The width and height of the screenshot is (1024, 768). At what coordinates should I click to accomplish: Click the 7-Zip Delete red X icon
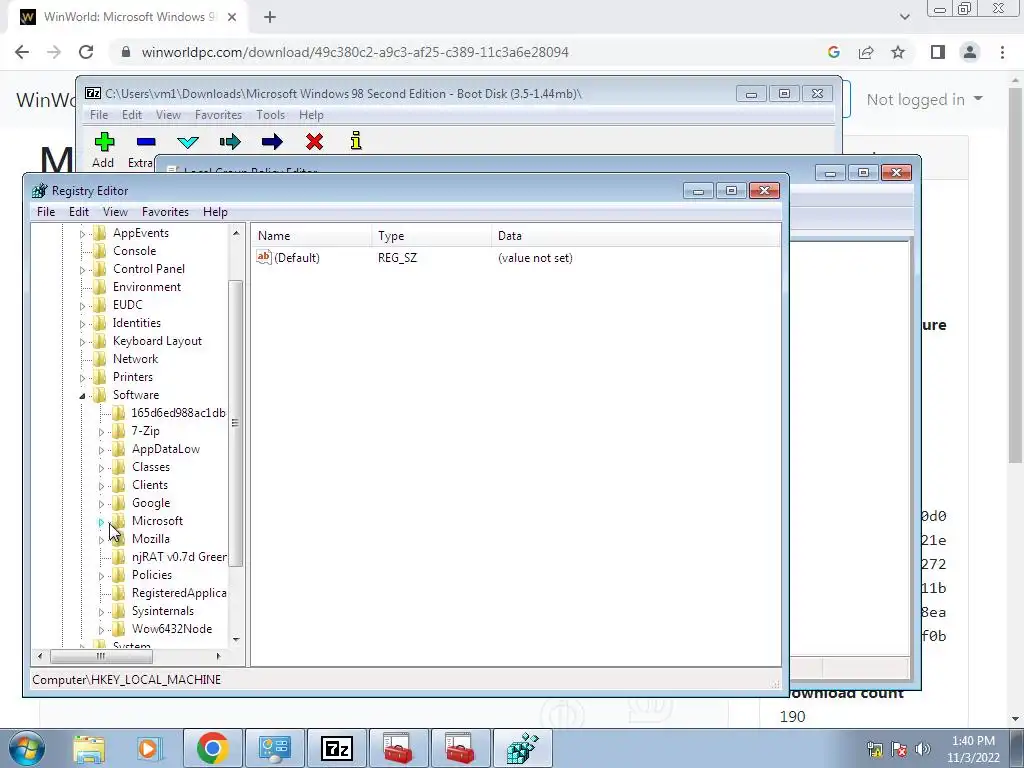coord(314,142)
